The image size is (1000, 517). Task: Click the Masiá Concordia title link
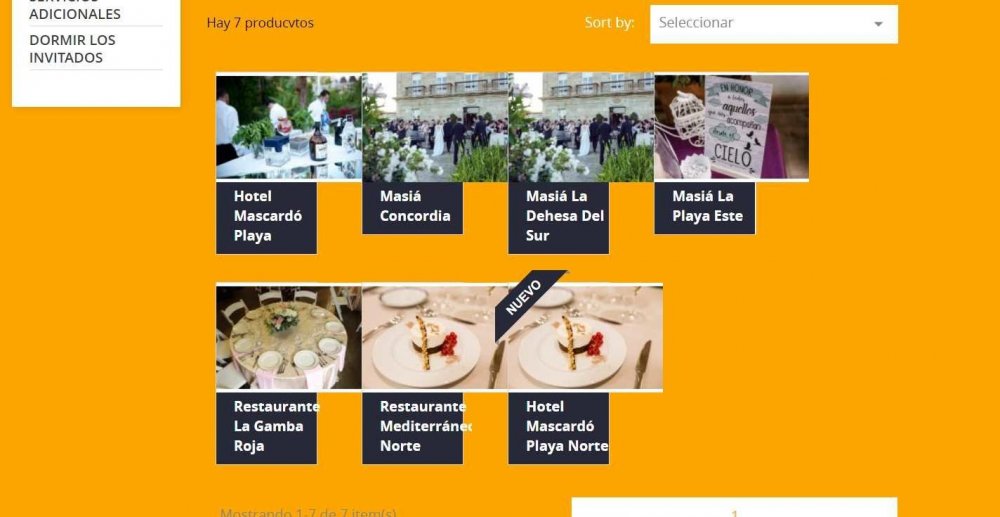coord(415,206)
